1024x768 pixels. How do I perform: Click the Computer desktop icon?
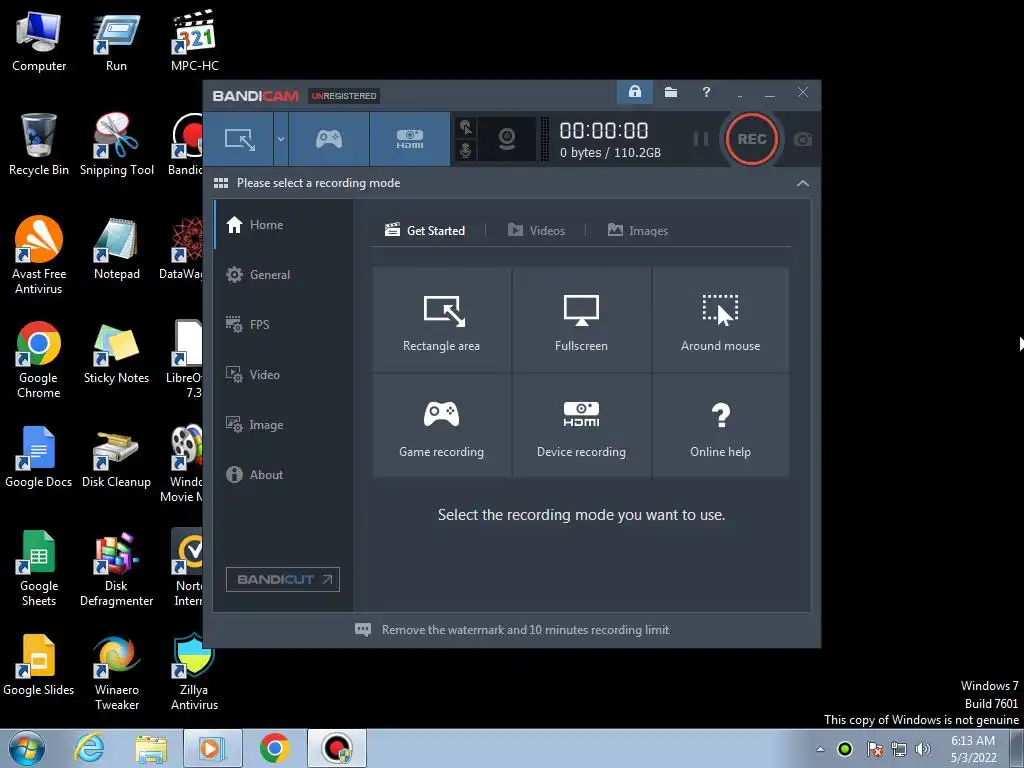coord(39,42)
